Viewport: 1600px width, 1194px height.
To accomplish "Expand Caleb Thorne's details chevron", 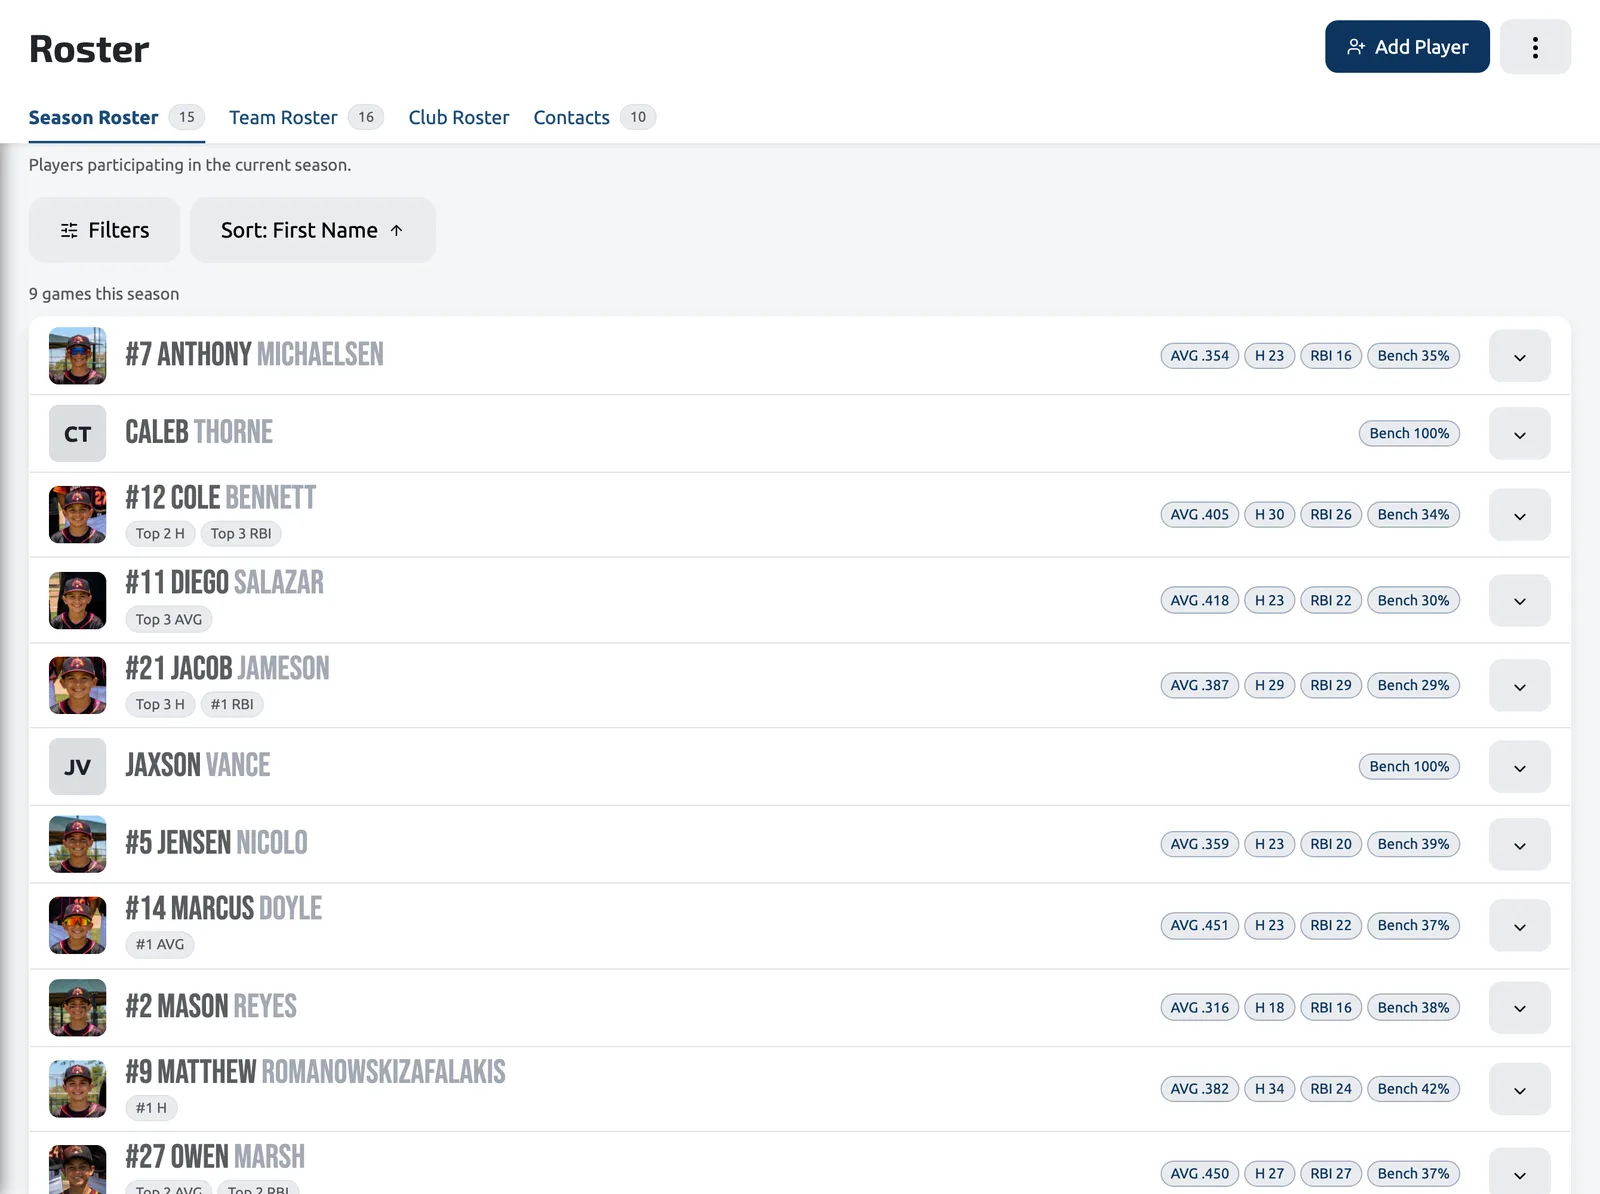I will pyautogui.click(x=1520, y=434).
